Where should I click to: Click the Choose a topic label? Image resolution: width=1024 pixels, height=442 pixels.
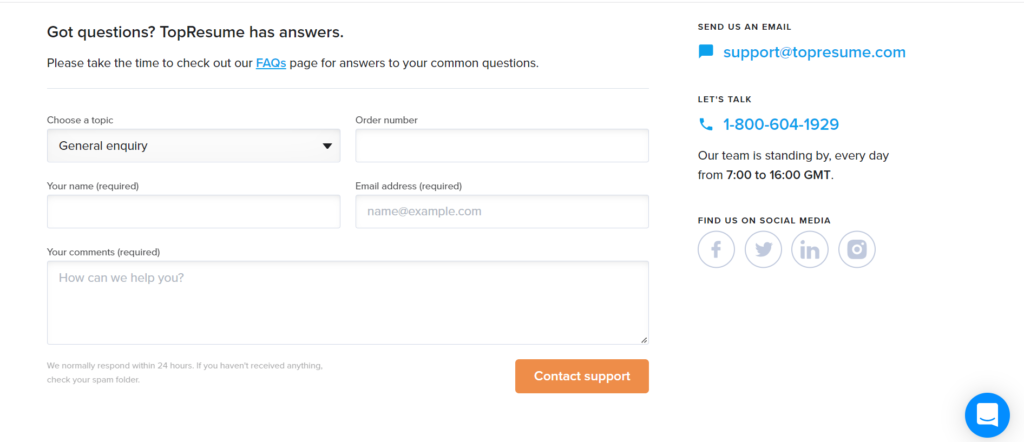pyautogui.click(x=80, y=120)
